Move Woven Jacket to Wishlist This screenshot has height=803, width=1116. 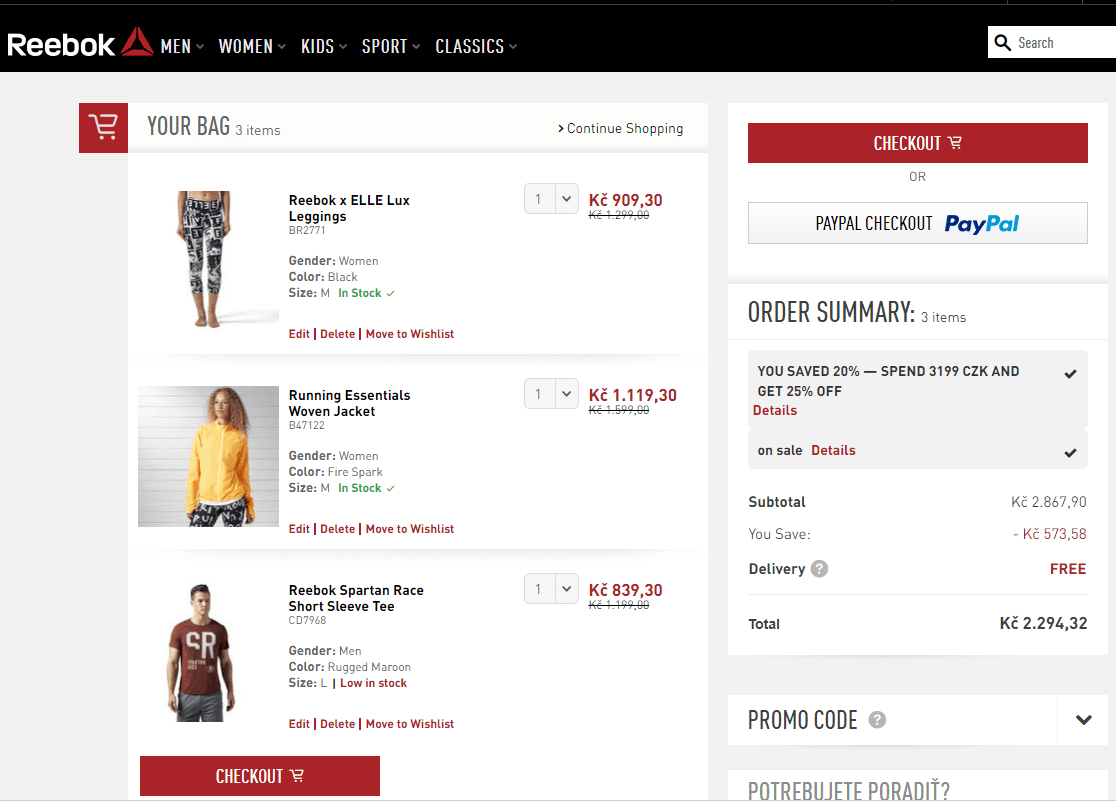(x=410, y=529)
